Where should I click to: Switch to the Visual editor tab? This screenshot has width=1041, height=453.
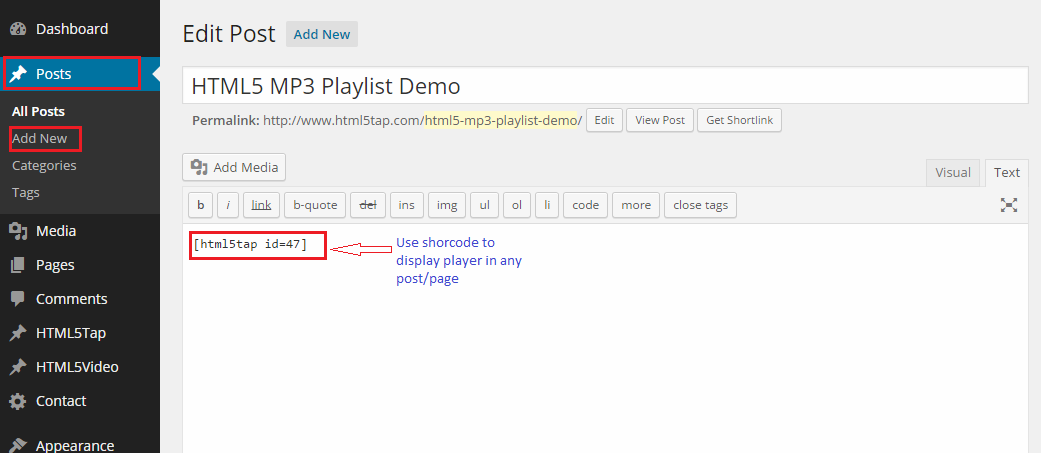click(953, 173)
